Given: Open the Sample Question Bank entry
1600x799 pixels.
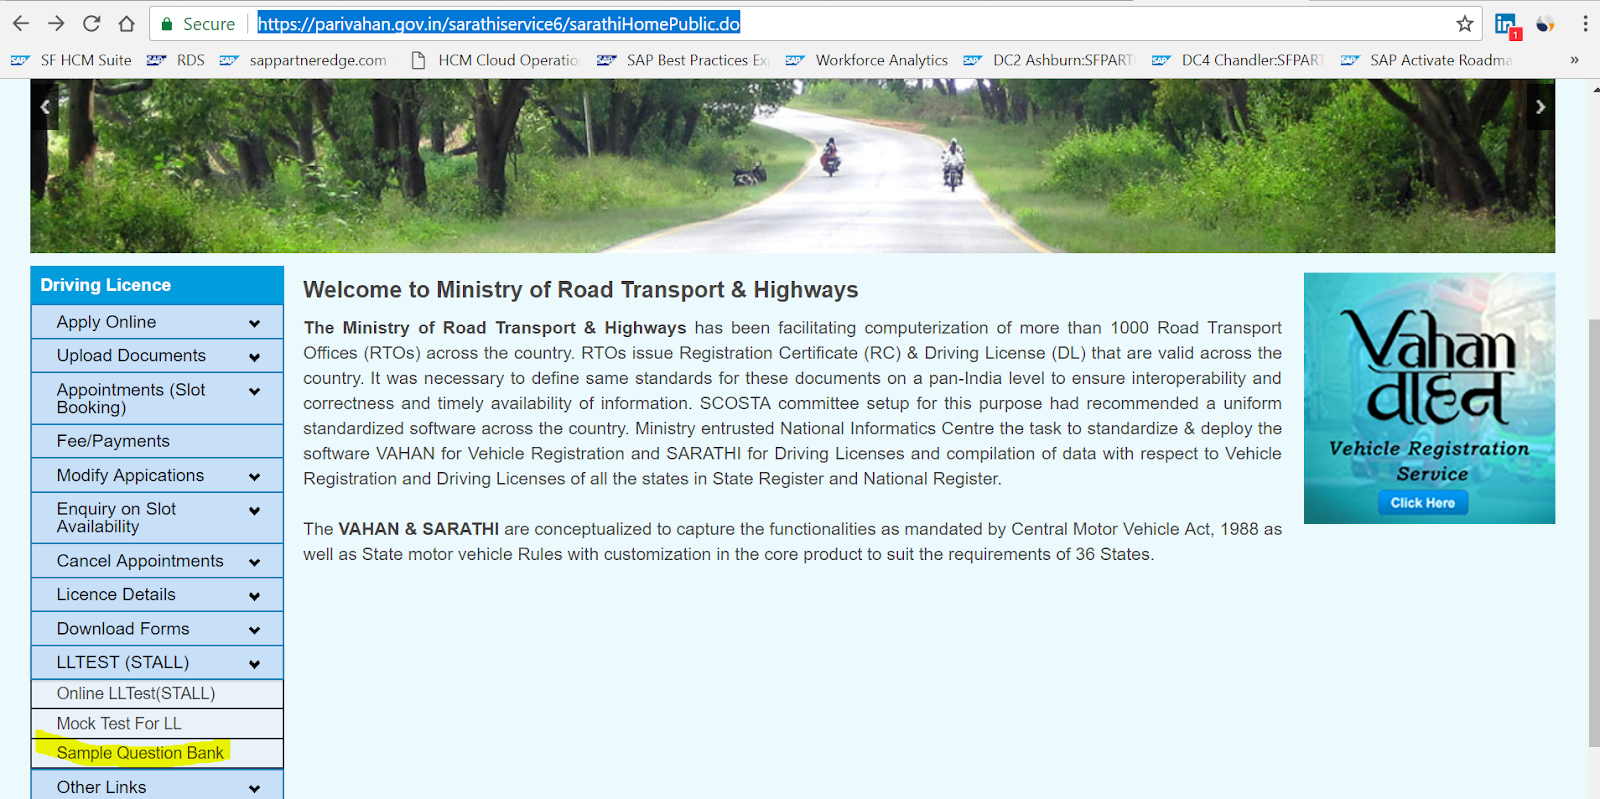Looking at the screenshot, I should tap(157, 753).
